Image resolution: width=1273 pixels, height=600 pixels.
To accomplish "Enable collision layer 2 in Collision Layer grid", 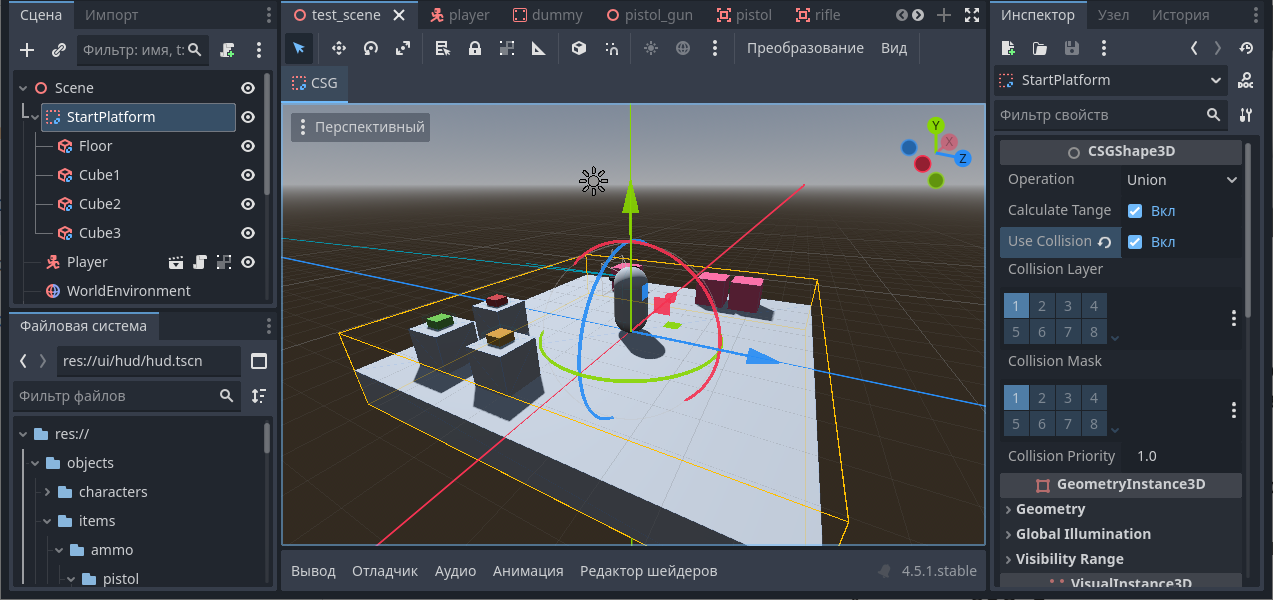I will coord(1042,307).
